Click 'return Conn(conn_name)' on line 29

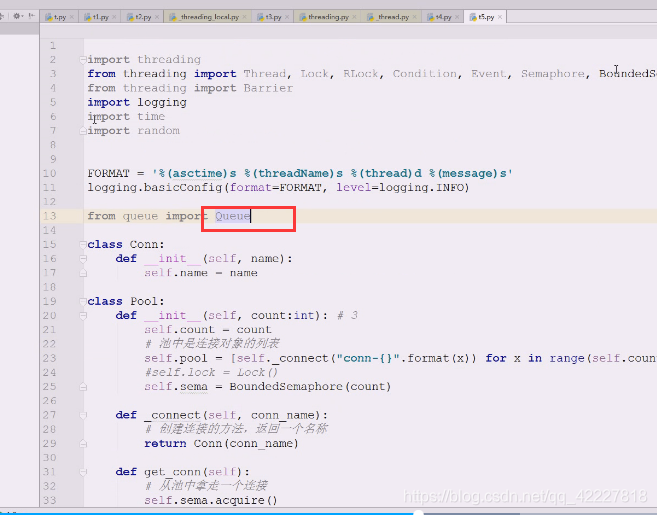tap(221, 443)
